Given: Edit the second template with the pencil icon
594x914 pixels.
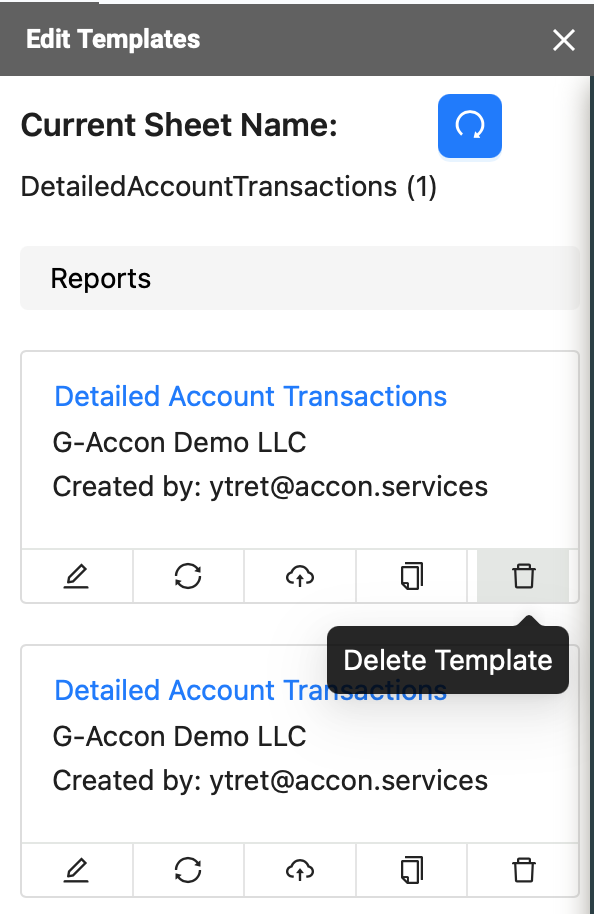Looking at the screenshot, I should click(x=76, y=870).
